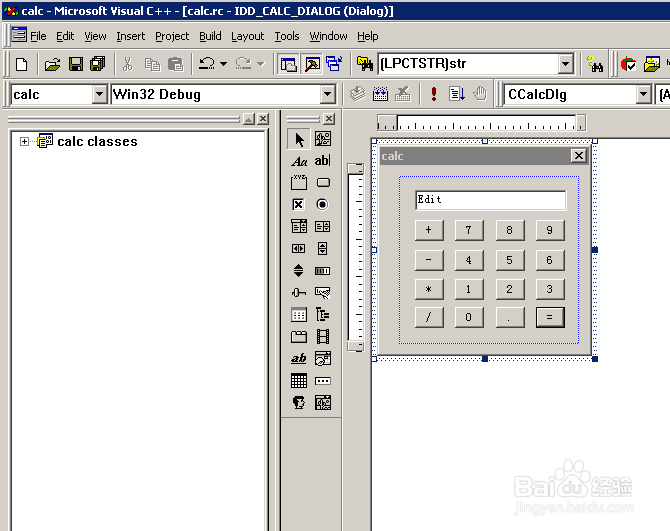Image resolution: width=670 pixels, height=531 pixels.
Task: Open the Tools menu
Action: 287,36
